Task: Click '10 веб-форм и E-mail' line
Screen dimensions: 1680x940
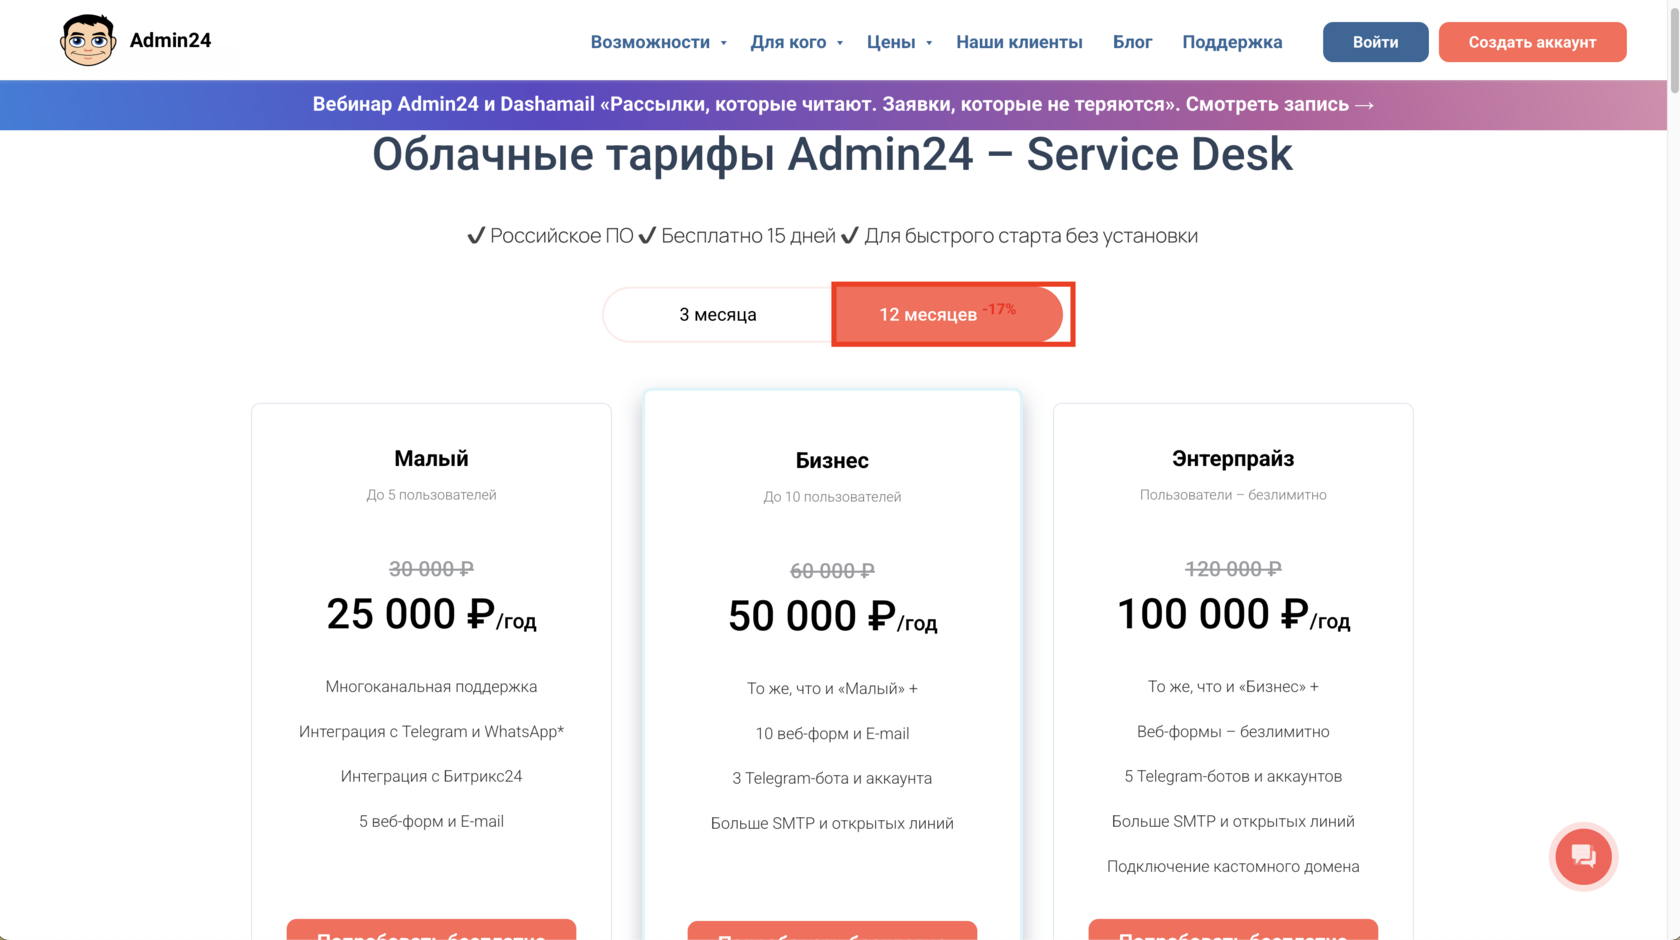Action: click(832, 733)
